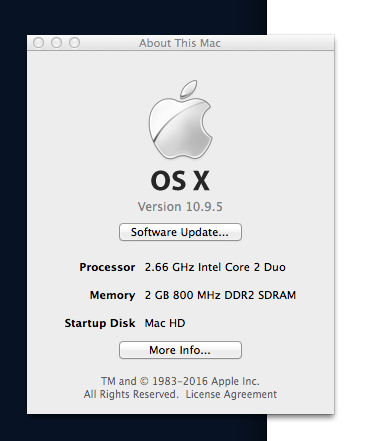The width and height of the screenshot is (370, 441).
Task: Click the Memory label
Action: 112,295
